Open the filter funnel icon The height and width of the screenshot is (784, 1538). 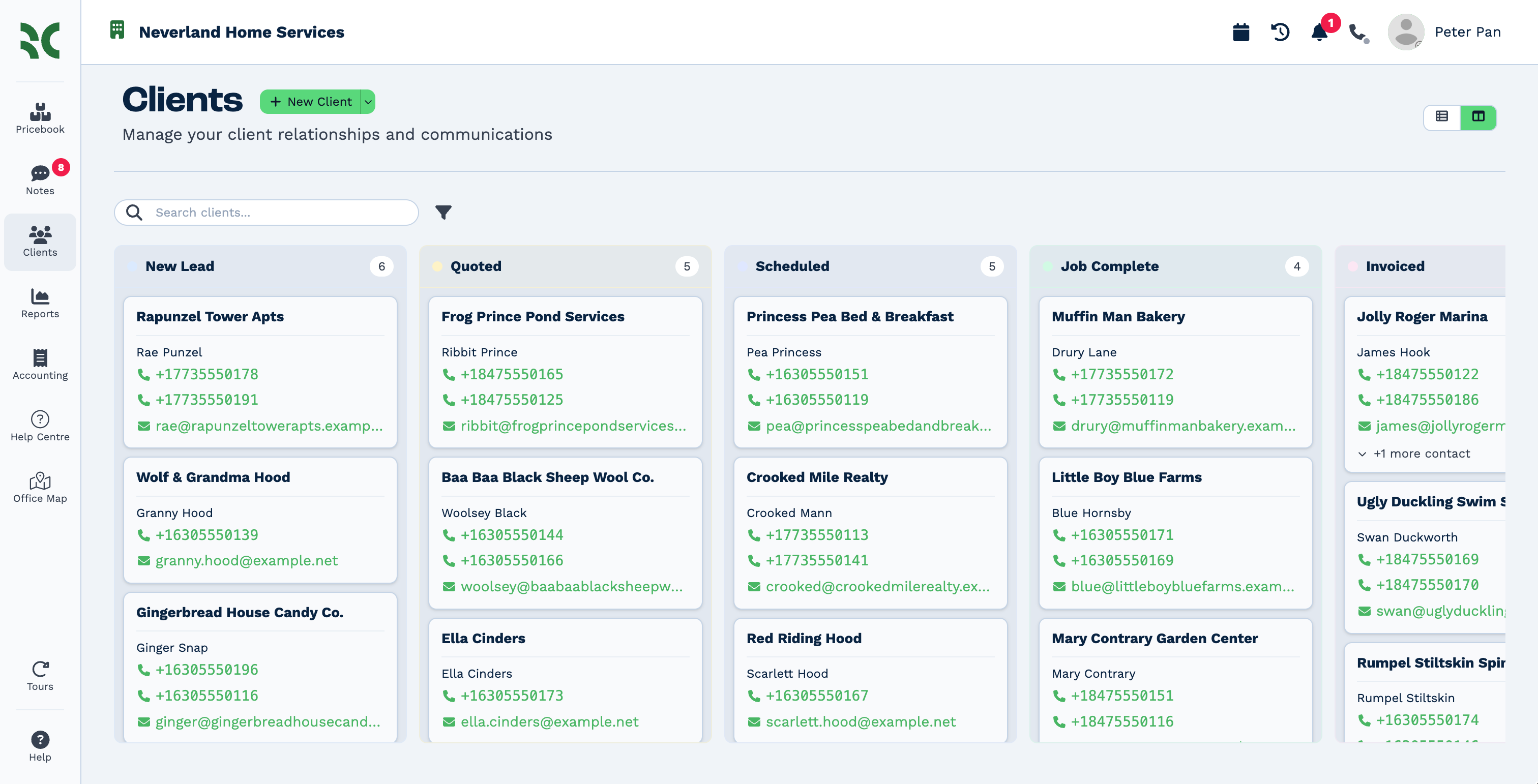[444, 212]
